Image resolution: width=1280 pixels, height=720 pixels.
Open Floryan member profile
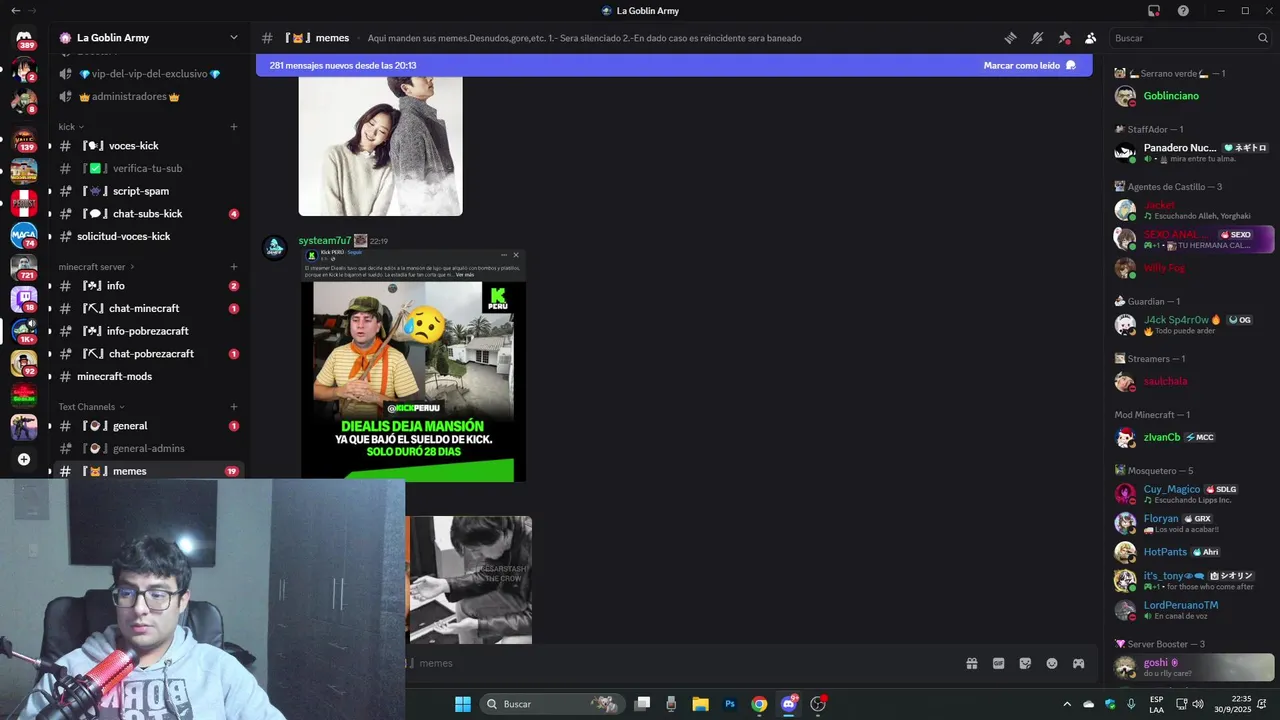click(x=1194, y=523)
